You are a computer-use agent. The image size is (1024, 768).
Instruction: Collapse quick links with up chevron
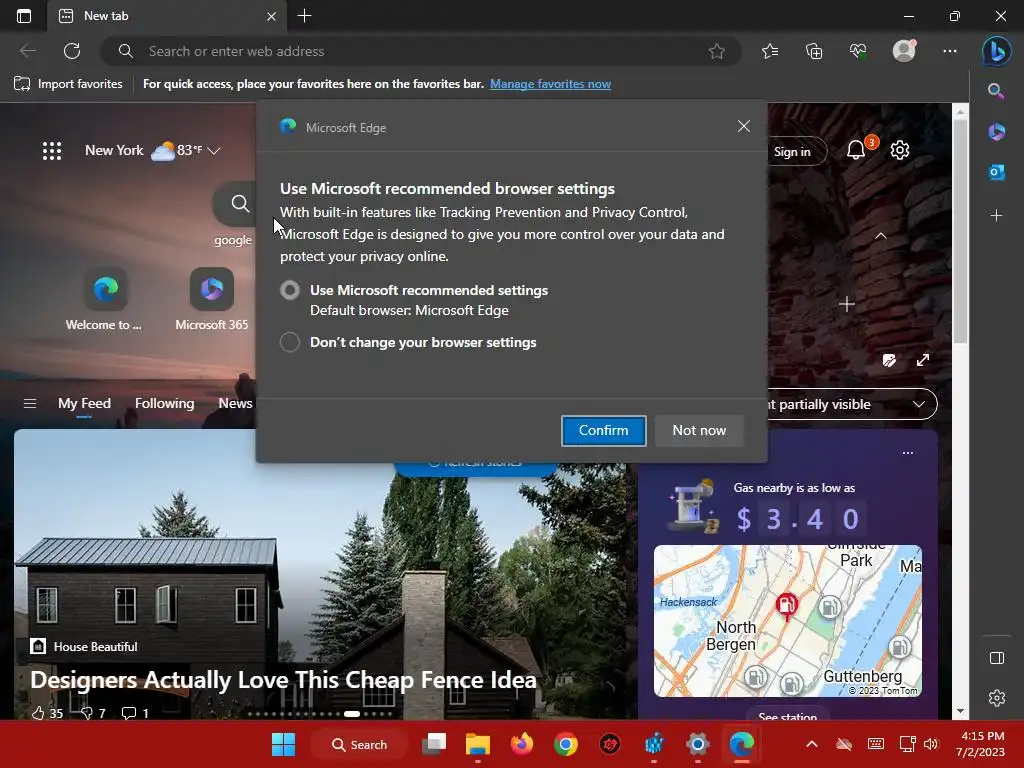[x=880, y=236]
